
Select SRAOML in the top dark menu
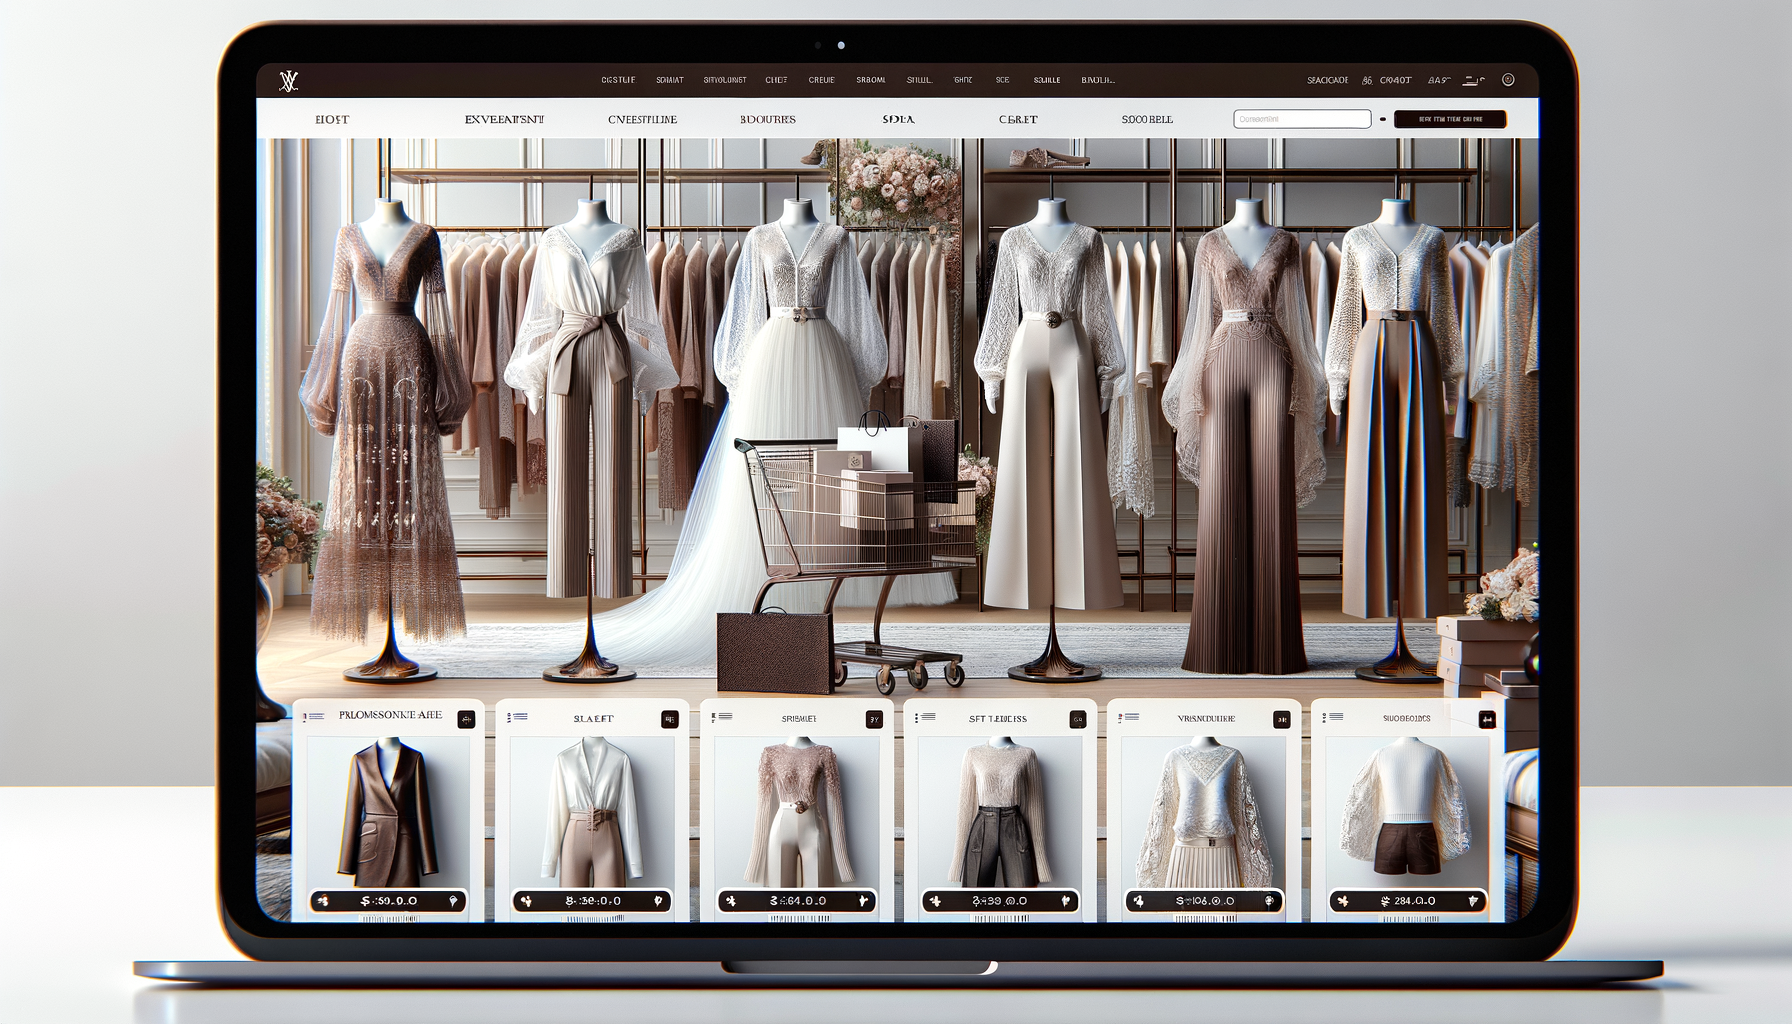(871, 80)
